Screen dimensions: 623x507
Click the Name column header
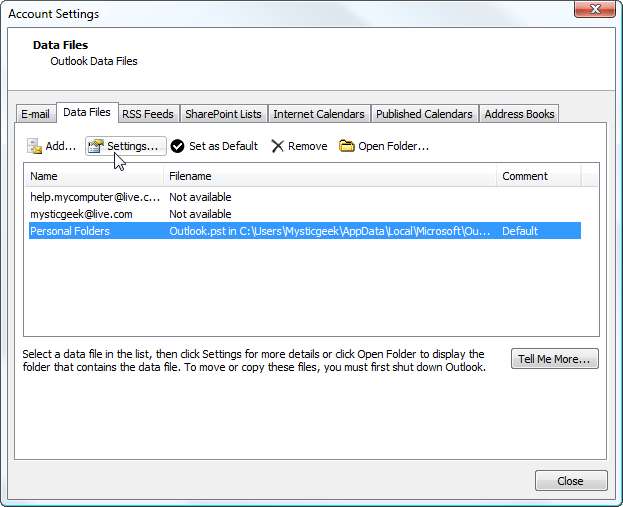(x=94, y=176)
